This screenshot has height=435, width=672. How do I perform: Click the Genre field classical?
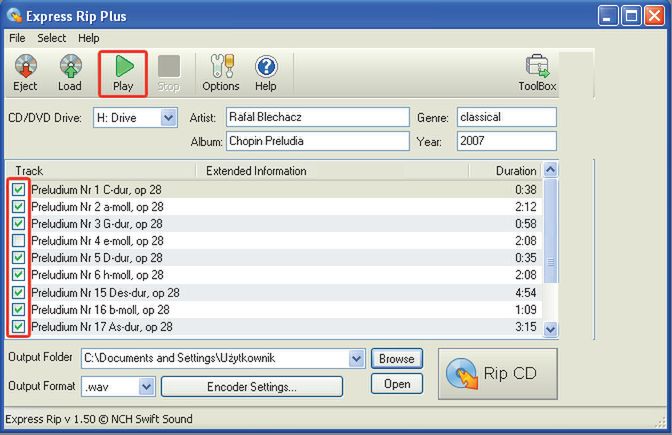507,117
